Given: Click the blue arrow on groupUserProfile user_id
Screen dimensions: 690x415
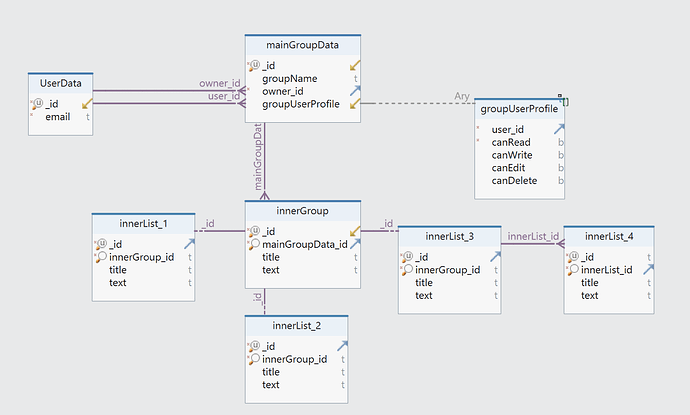Looking at the screenshot, I should (560, 129).
